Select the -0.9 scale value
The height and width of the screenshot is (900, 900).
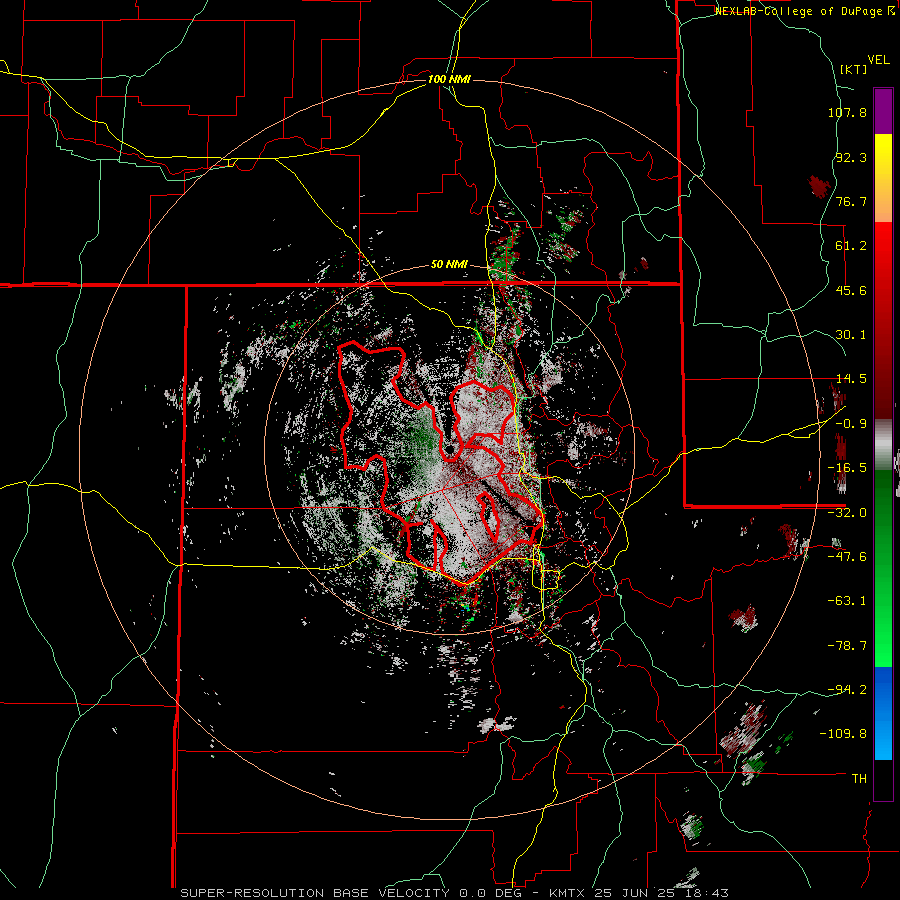[851, 424]
